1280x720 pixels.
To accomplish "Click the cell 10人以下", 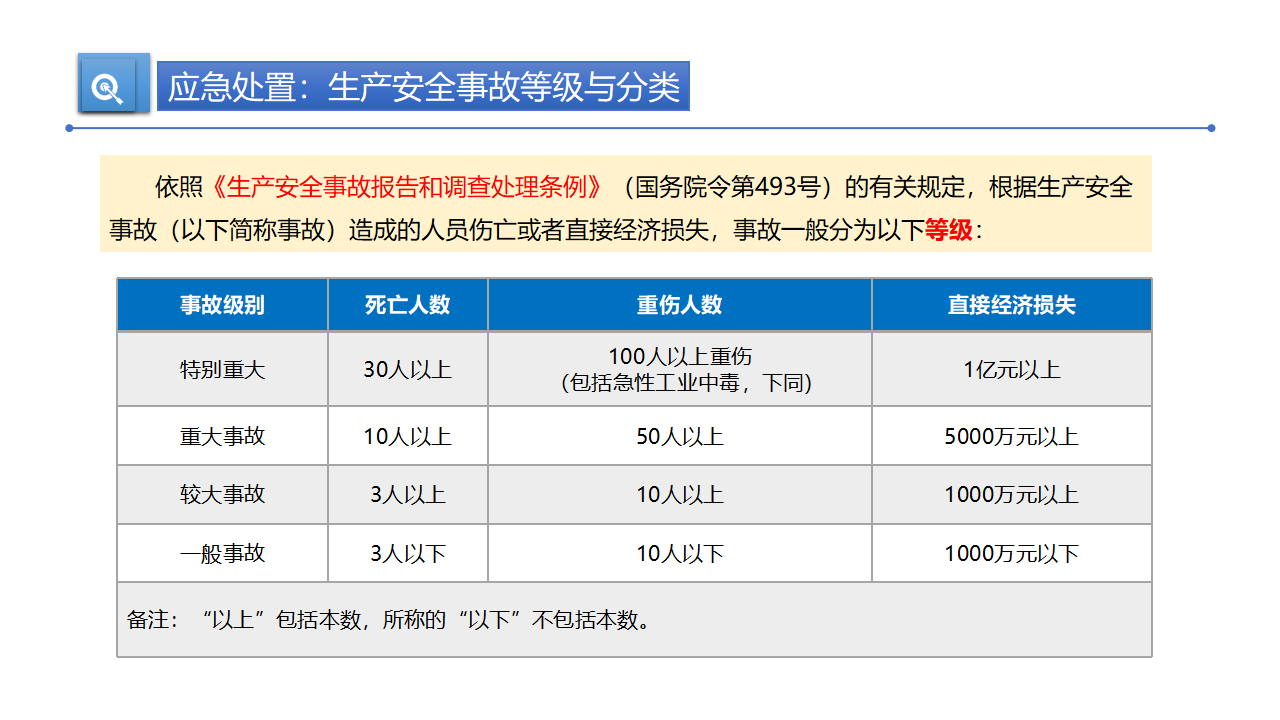I will click(680, 553).
